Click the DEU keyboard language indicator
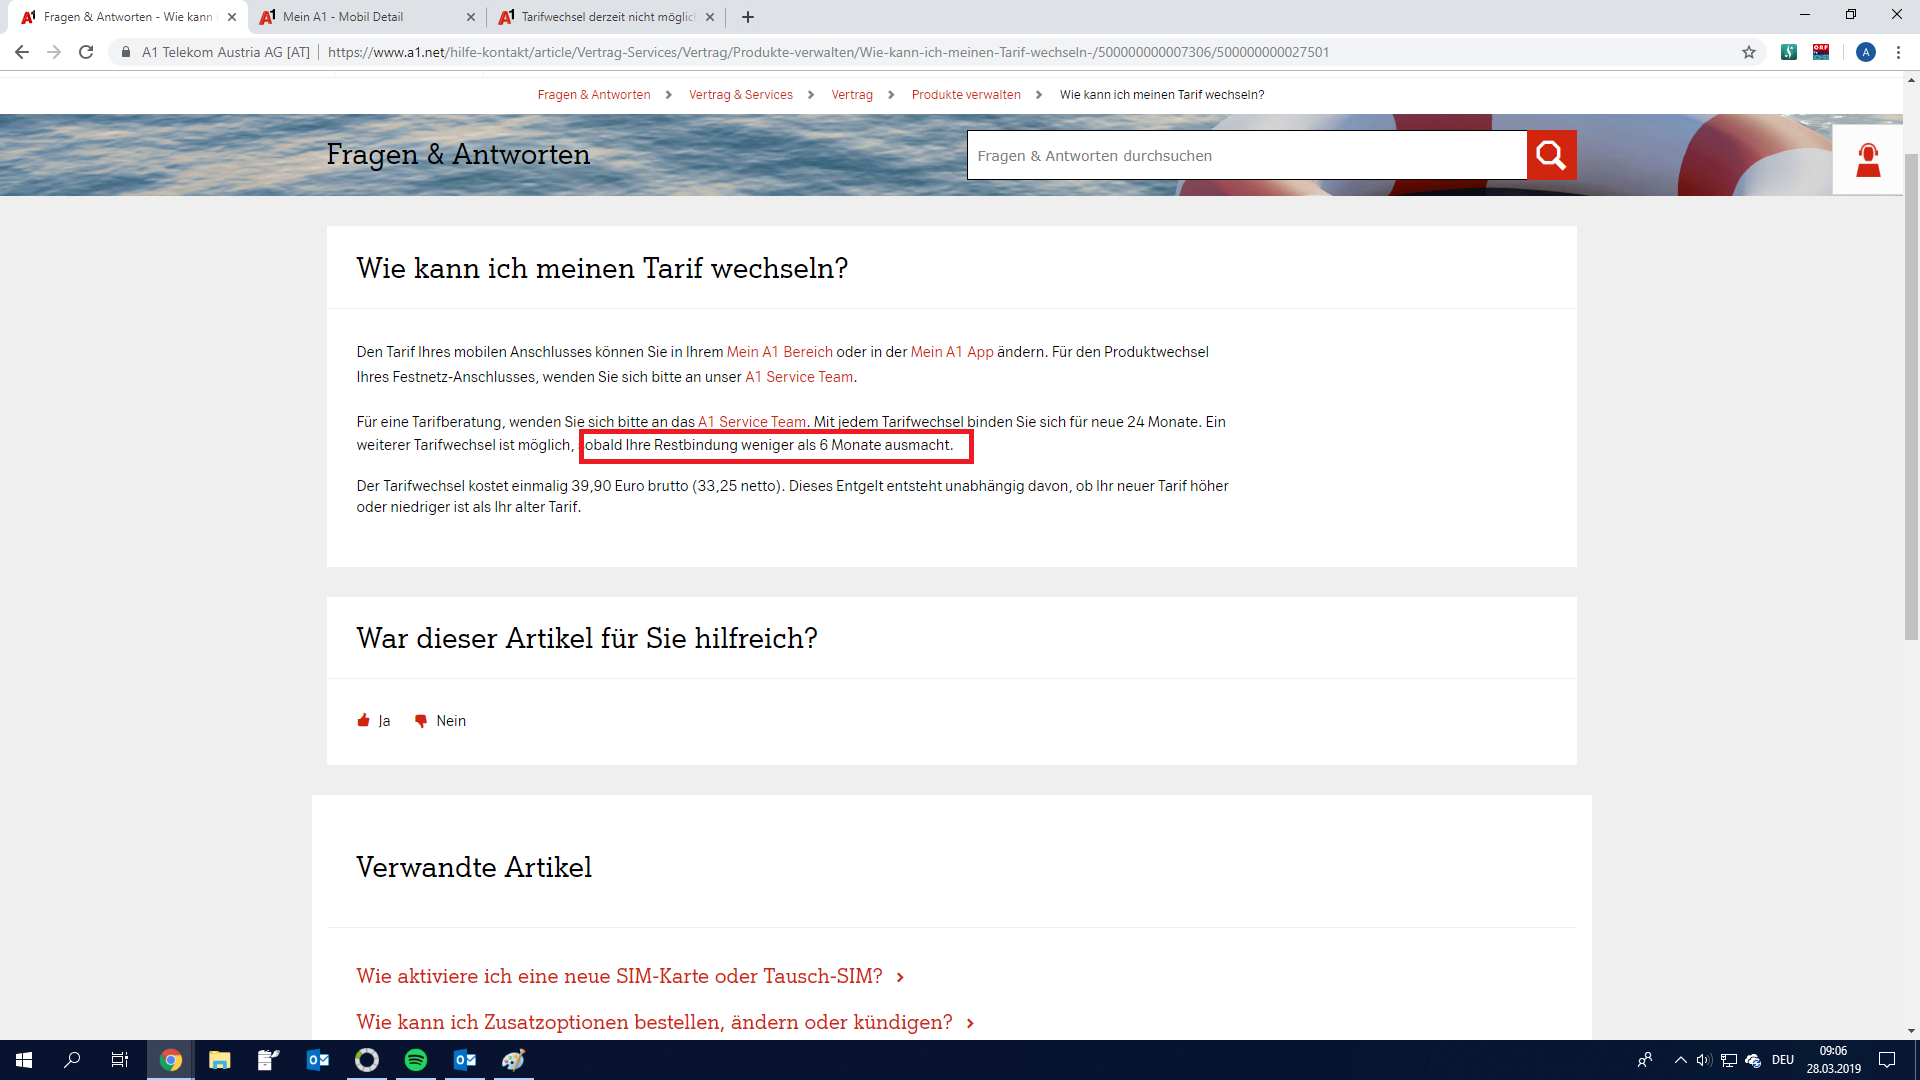This screenshot has width=1920, height=1080. coord(1783,1060)
